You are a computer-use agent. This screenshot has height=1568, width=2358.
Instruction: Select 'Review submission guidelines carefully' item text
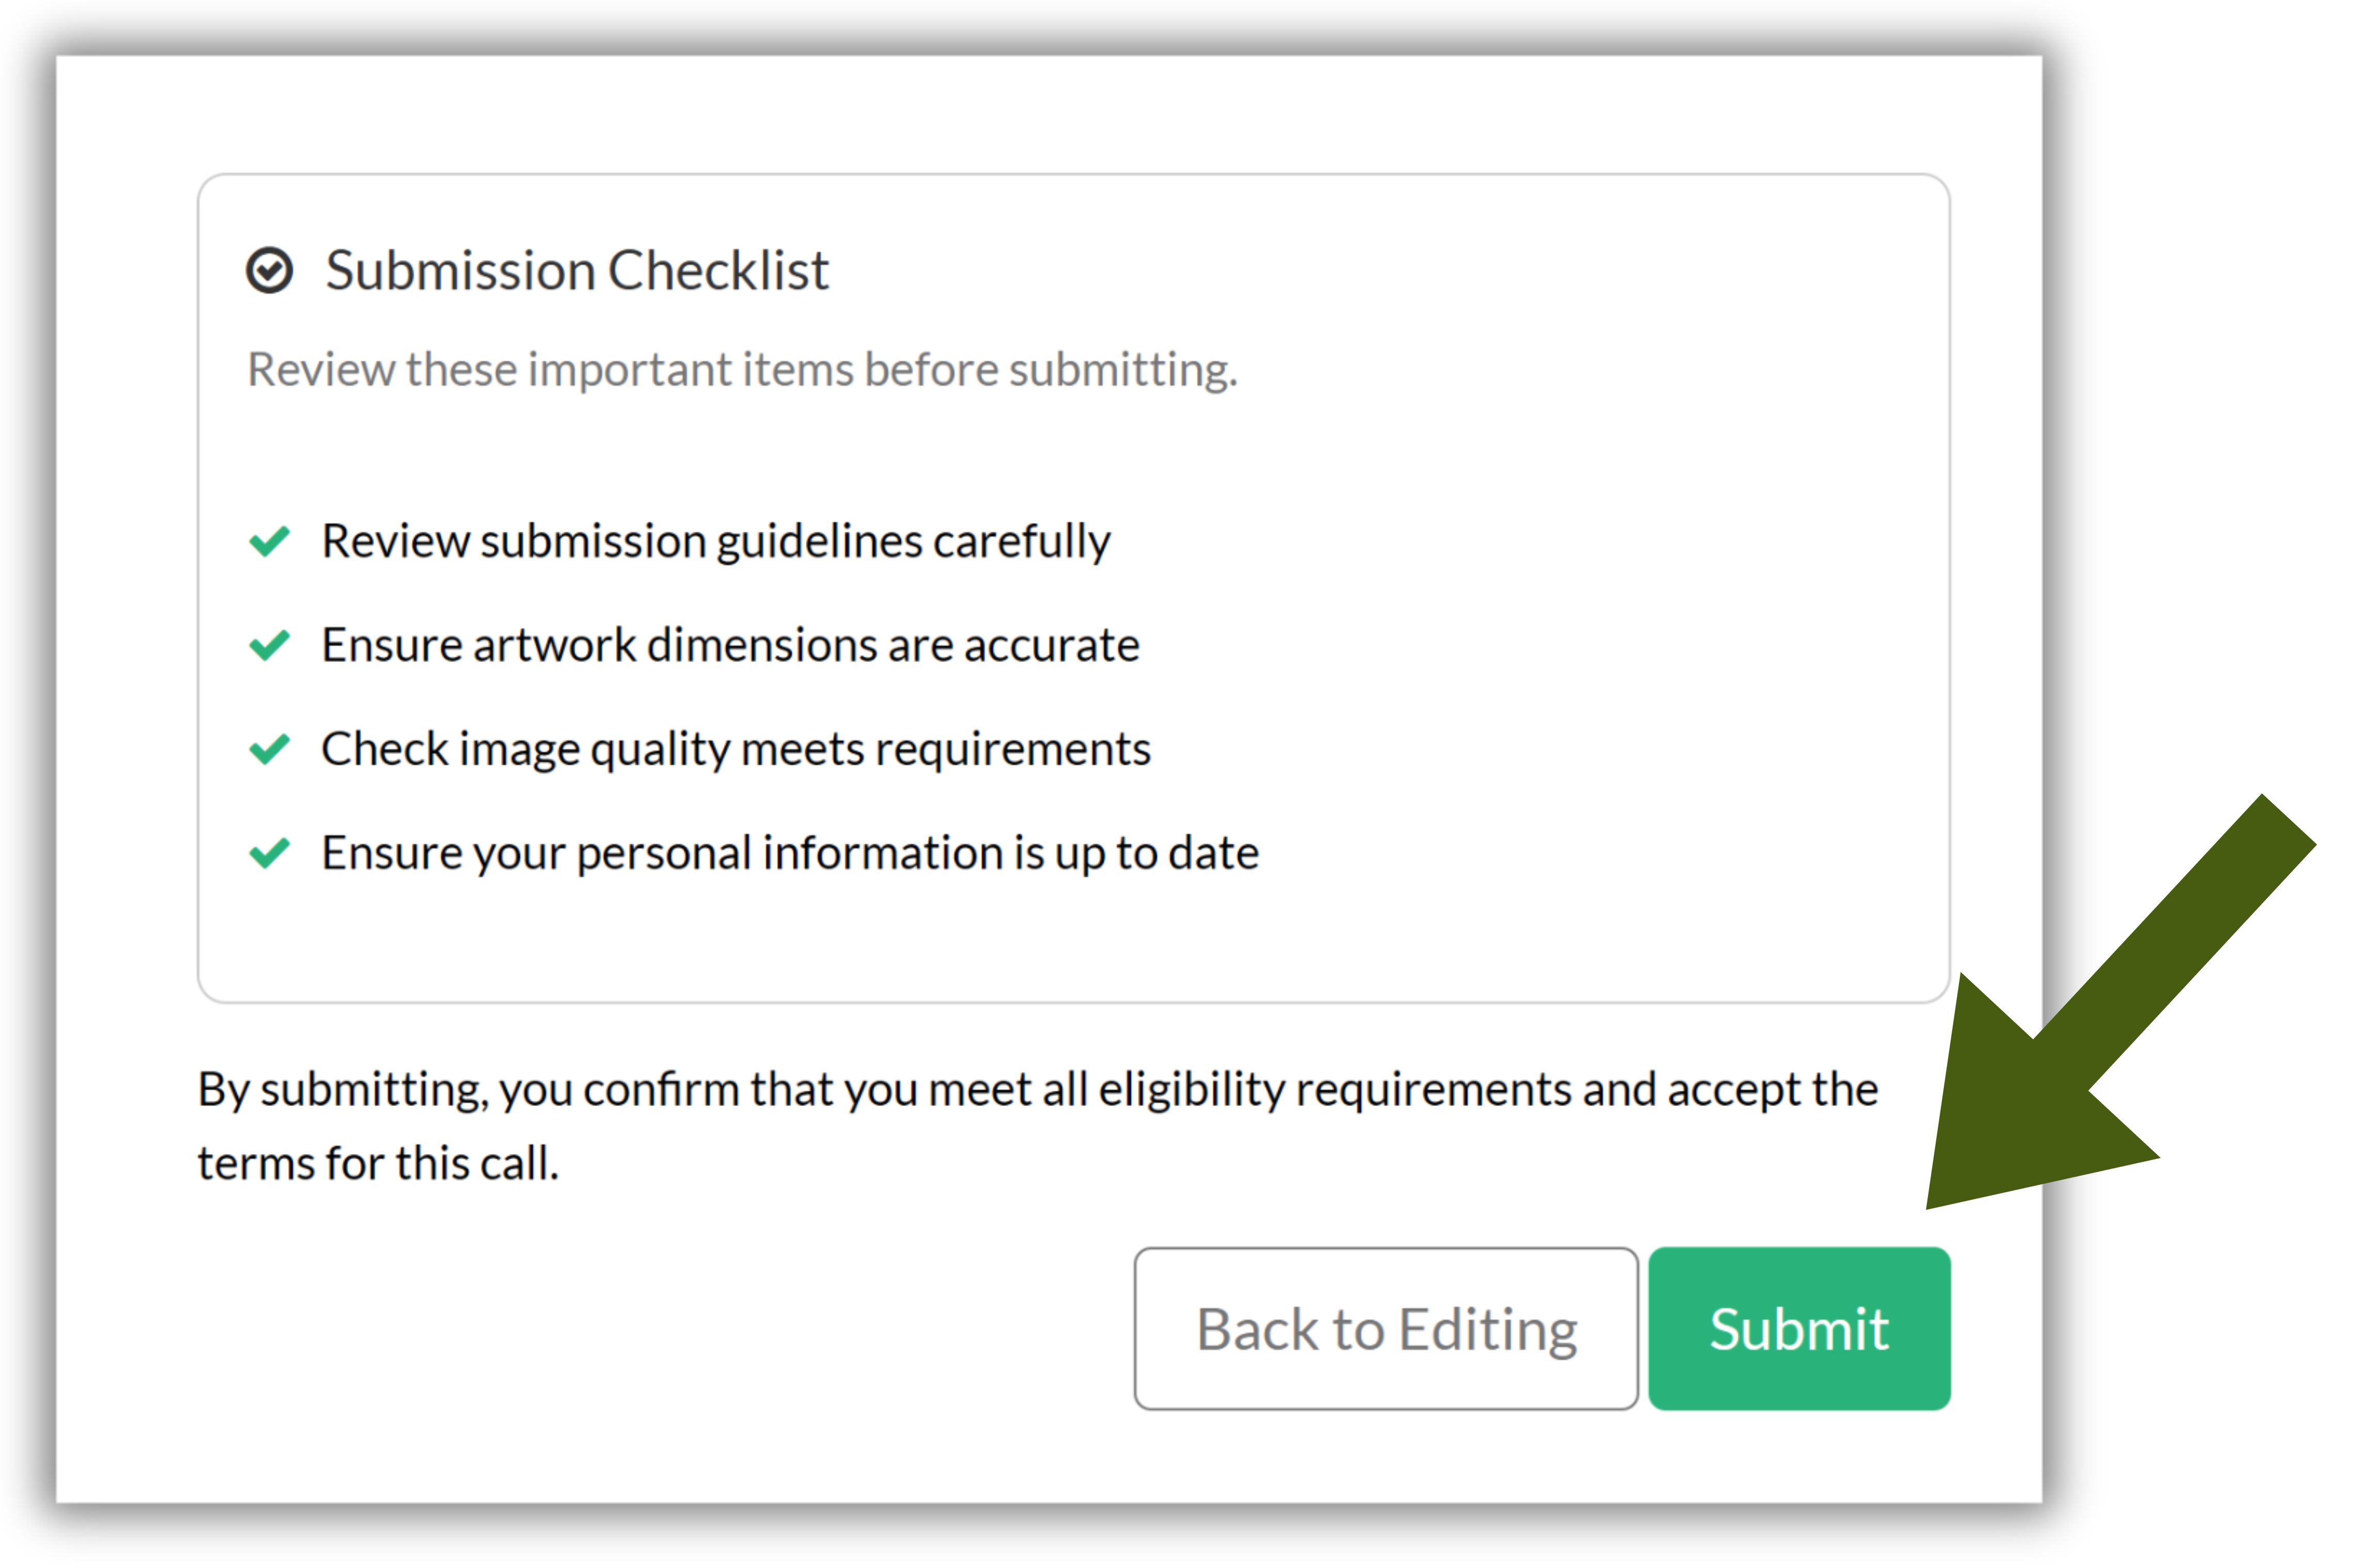point(715,541)
